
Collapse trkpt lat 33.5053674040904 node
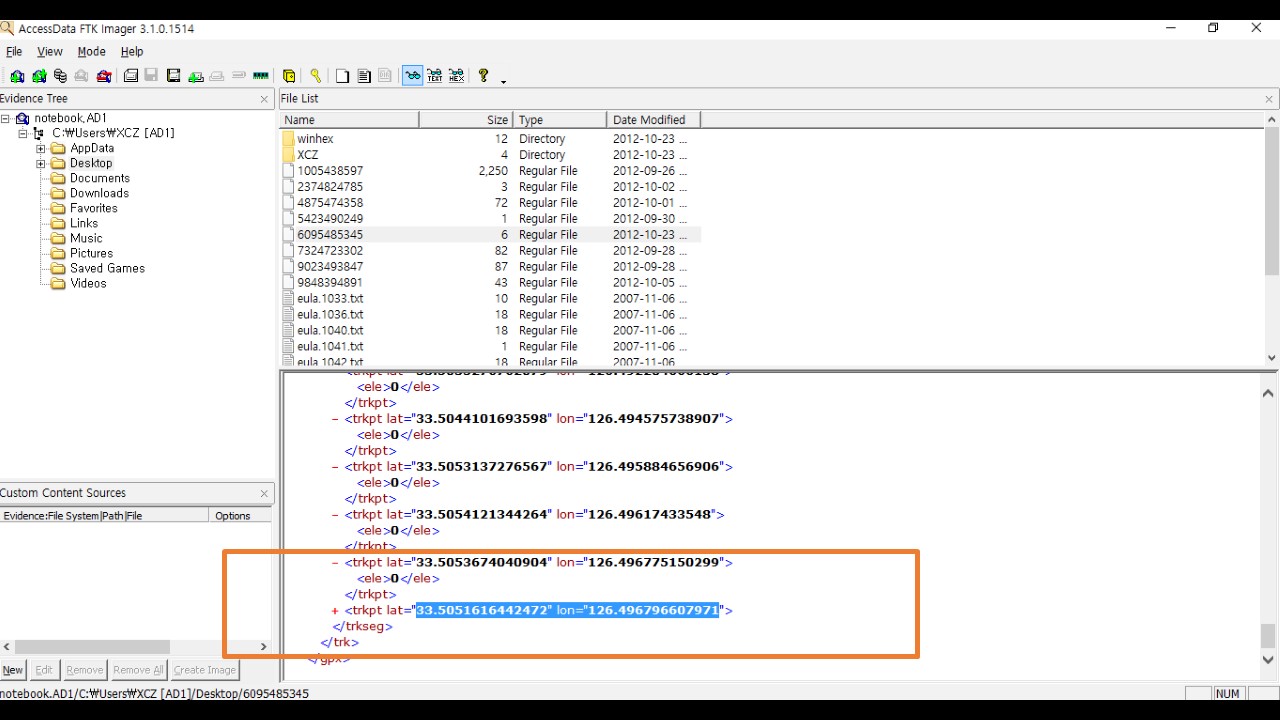(335, 563)
